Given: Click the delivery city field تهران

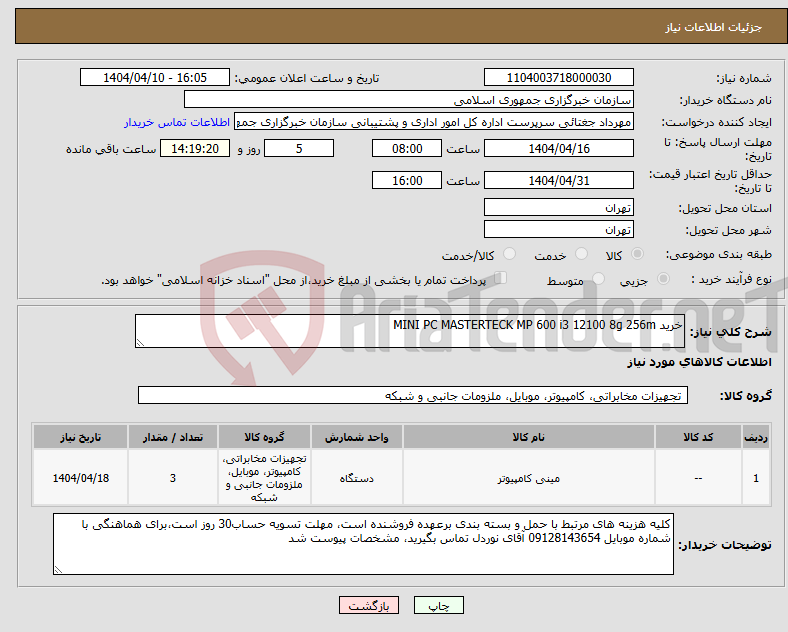Looking at the screenshot, I should pyautogui.click(x=558, y=230).
